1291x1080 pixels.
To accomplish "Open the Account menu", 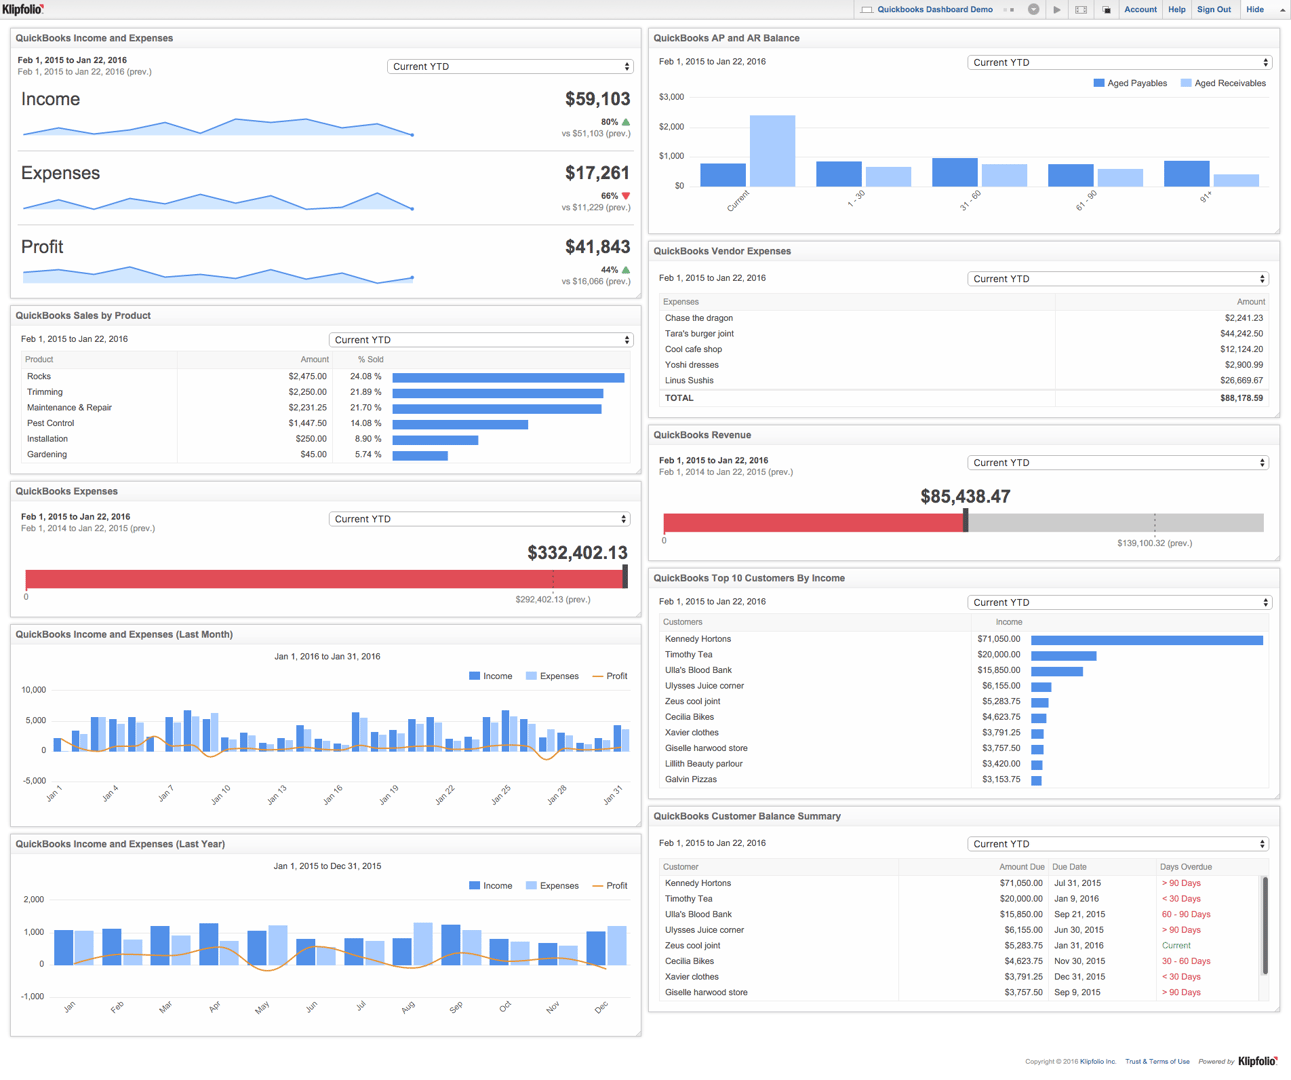I will click(1141, 9).
